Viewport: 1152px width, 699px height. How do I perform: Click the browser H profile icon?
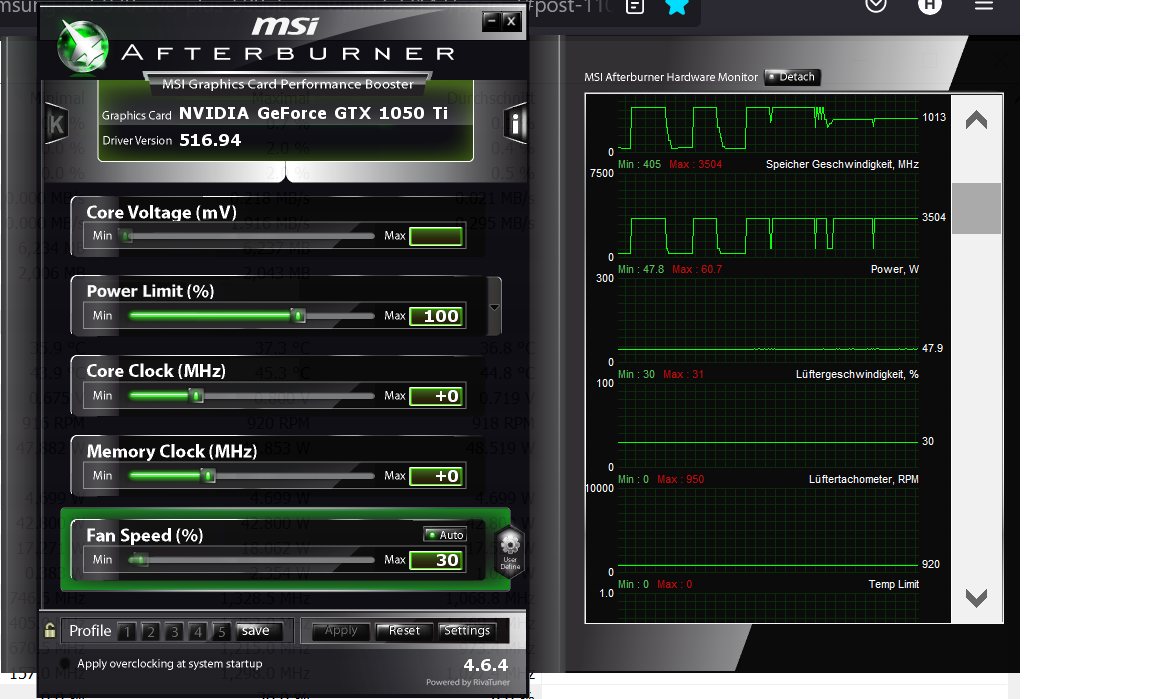pos(929,6)
